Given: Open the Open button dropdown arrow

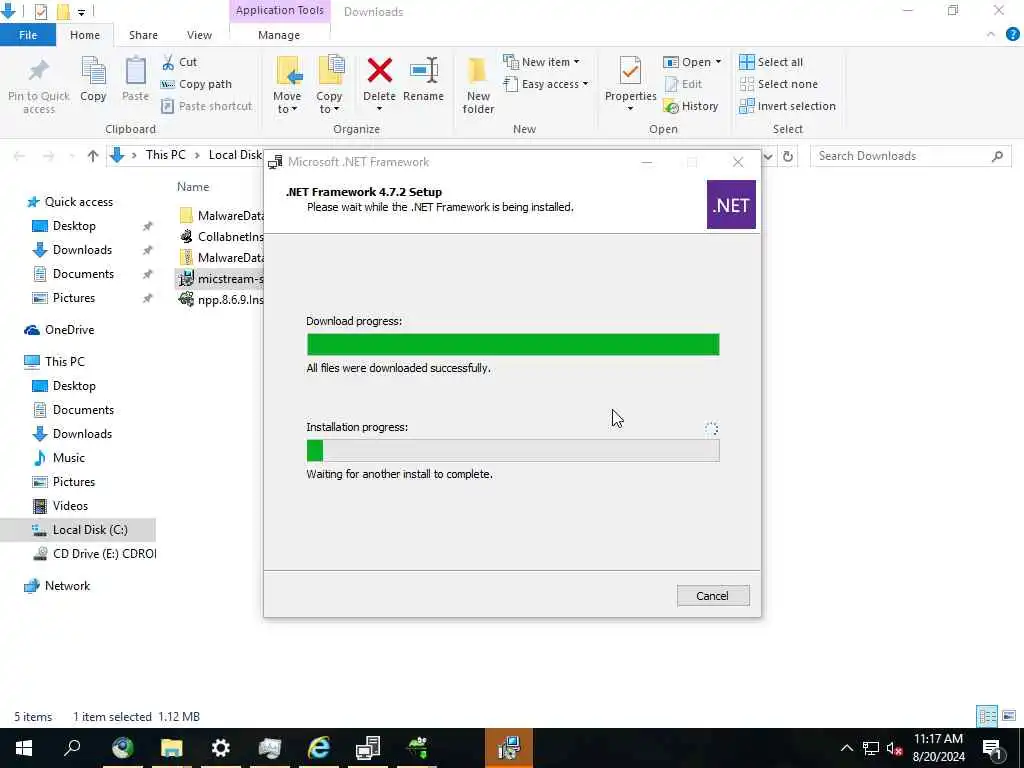Looking at the screenshot, I should pyautogui.click(x=718, y=62).
